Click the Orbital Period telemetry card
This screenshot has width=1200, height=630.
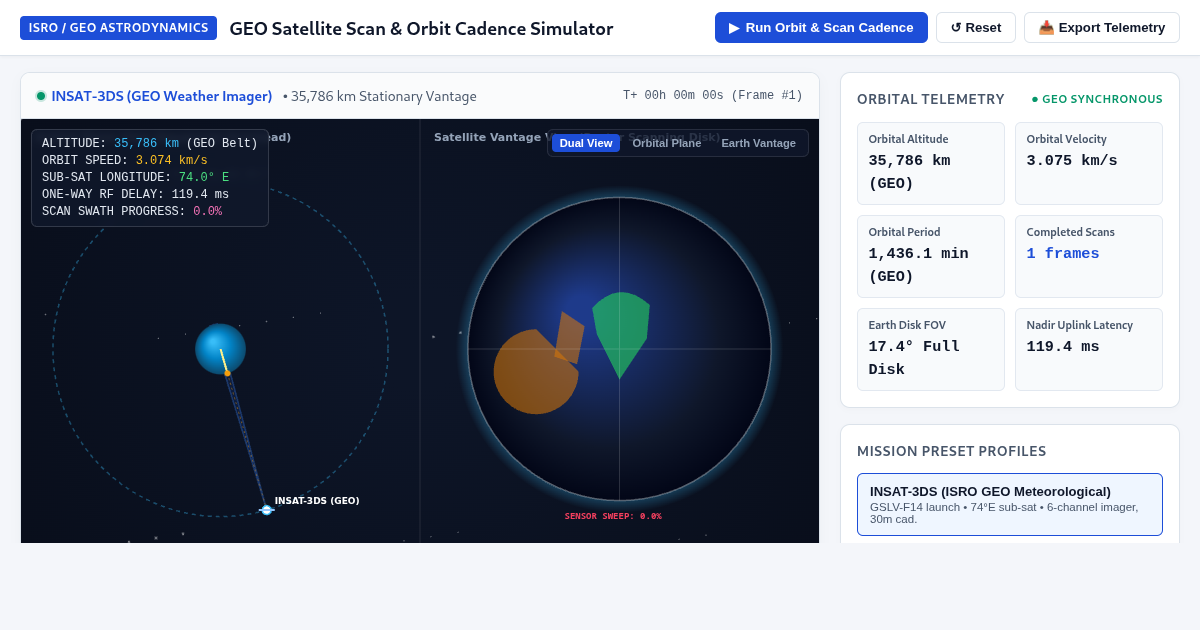[931, 257]
